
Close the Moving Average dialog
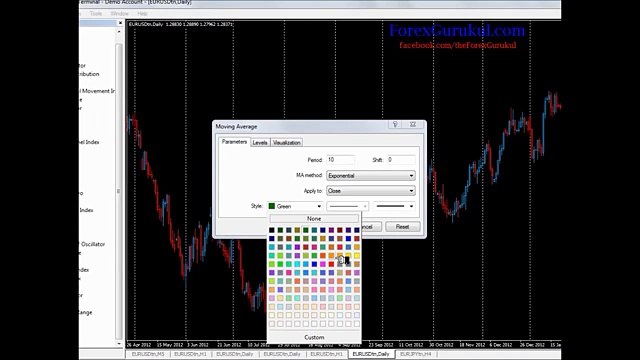[413, 124]
